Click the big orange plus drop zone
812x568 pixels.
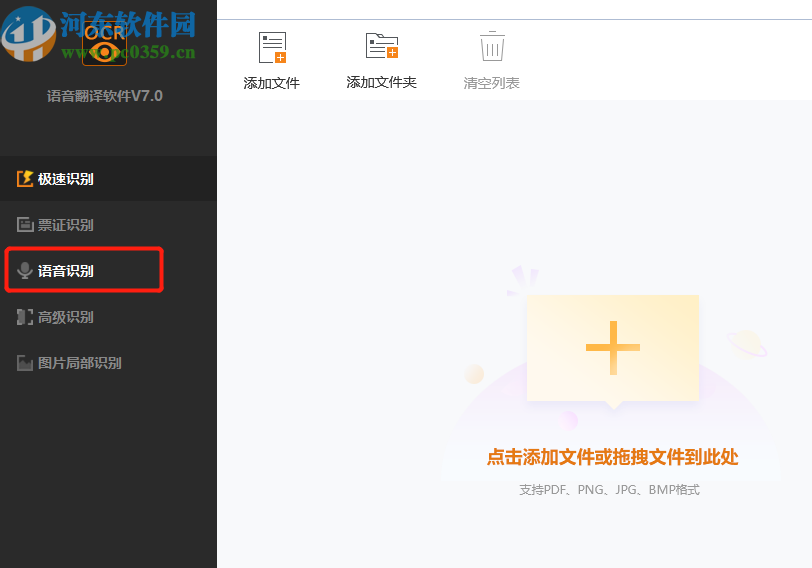(613, 347)
